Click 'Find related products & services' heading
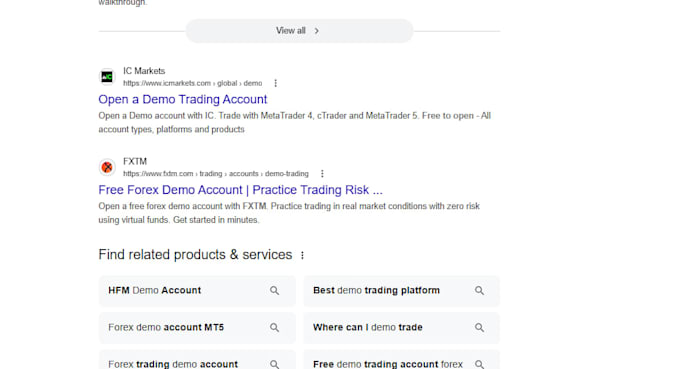Image resolution: width=680 pixels, height=369 pixels. coord(195,255)
